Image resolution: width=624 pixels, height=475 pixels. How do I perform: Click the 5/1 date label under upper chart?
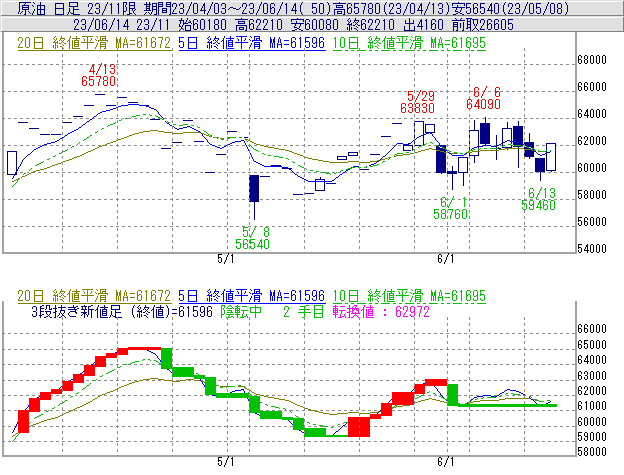click(x=226, y=259)
